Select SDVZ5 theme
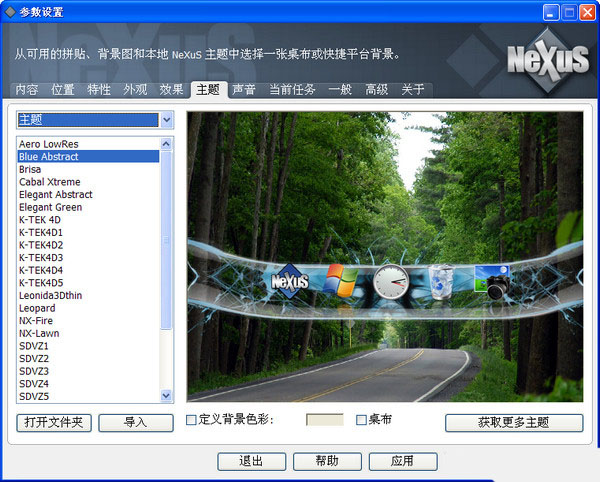This screenshot has height=482, width=600. pos(88,396)
